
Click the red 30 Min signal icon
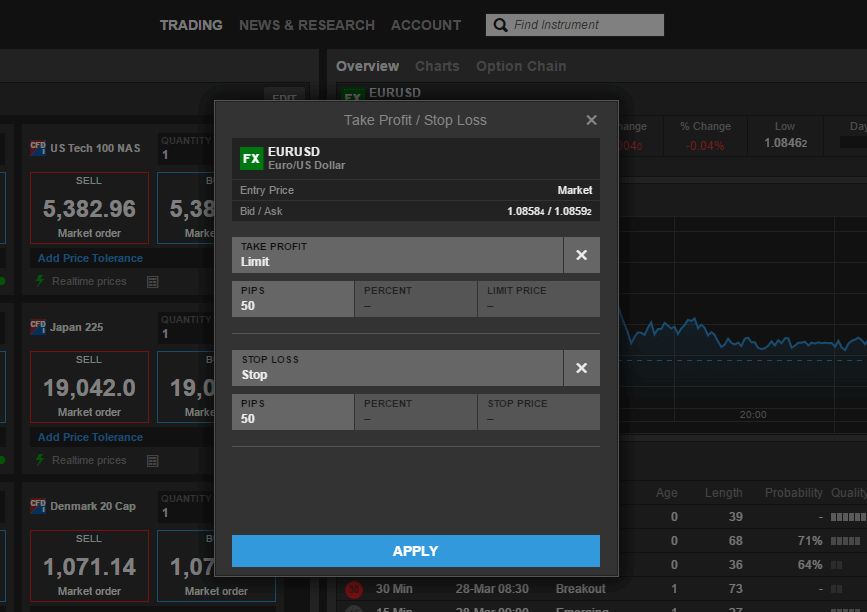point(353,589)
